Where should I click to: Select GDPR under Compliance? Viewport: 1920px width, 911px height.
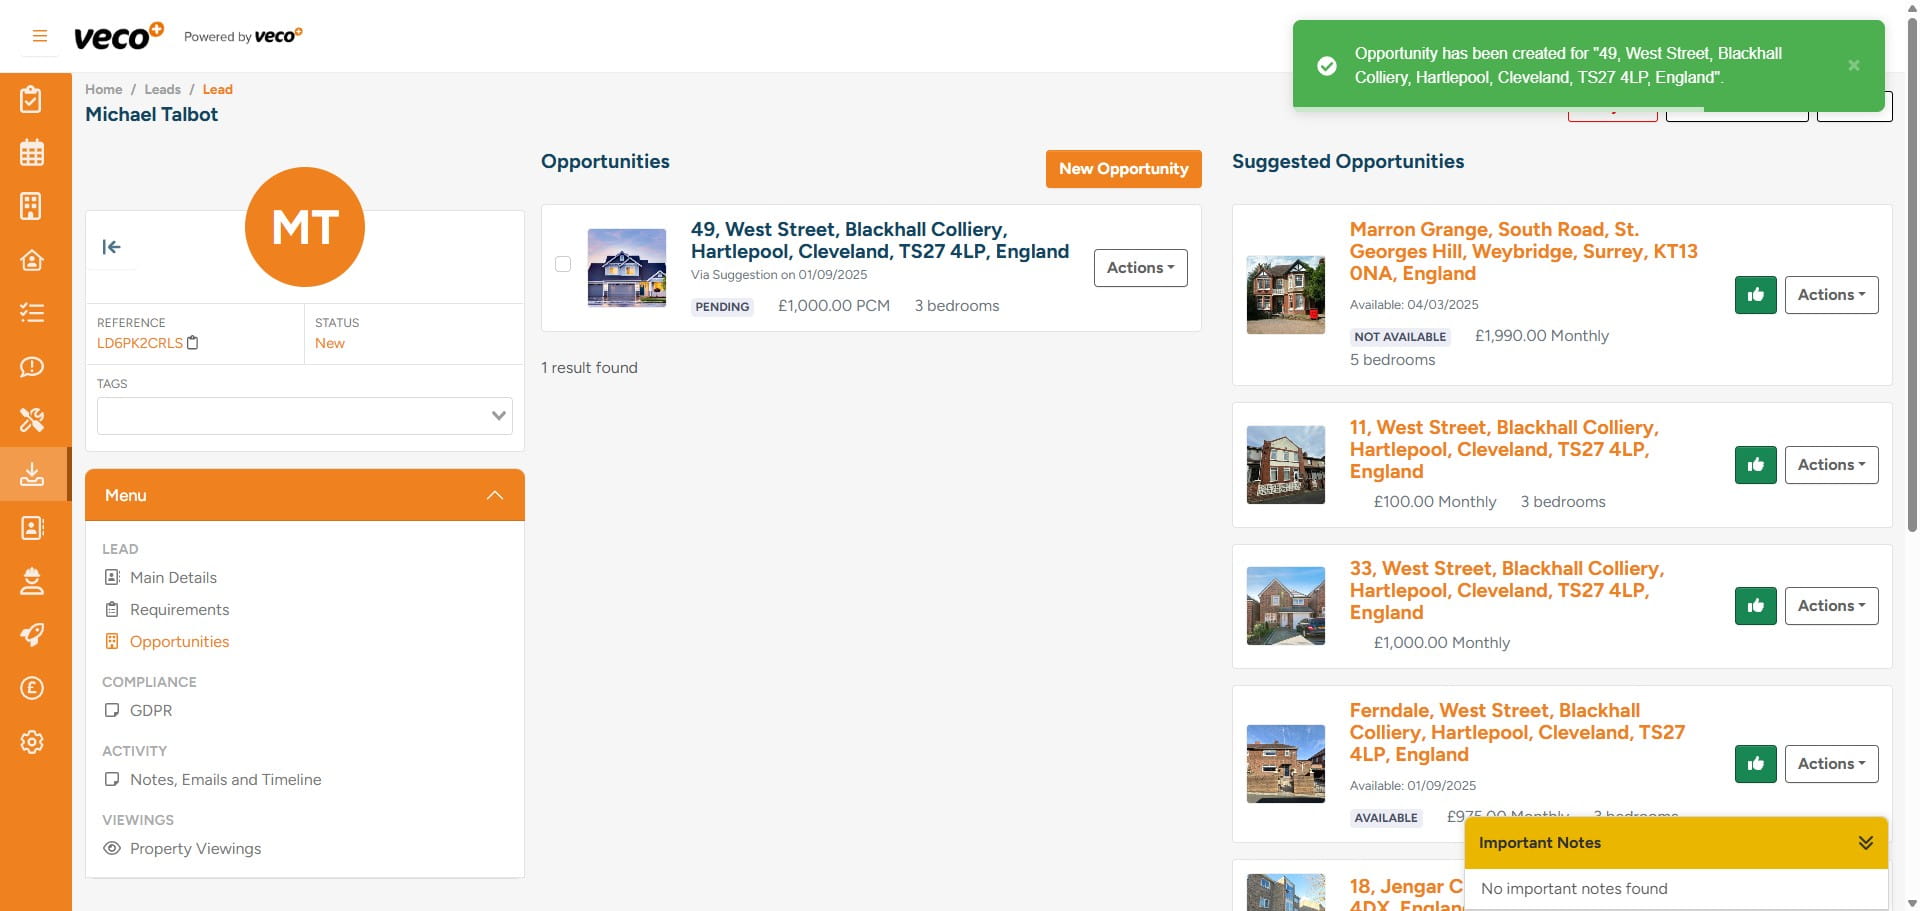tap(152, 710)
